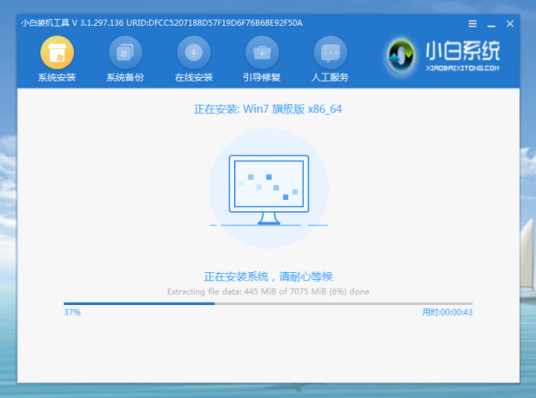Click the 'Extracting file data' status line

click(x=268, y=292)
